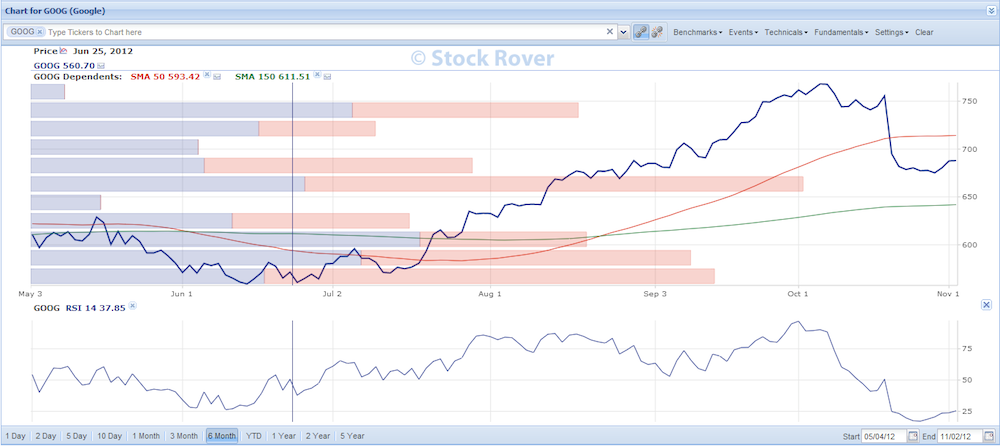Click the envelope icon beside GOOG 560.70

[x=101, y=66]
